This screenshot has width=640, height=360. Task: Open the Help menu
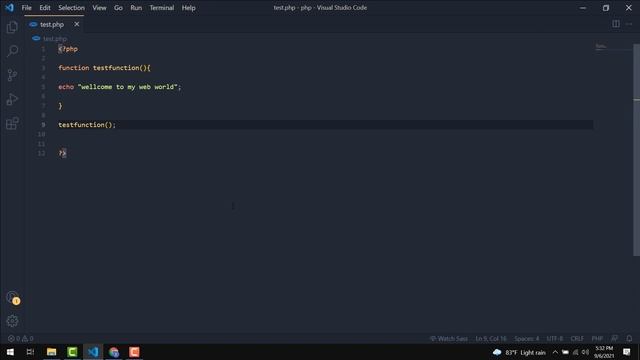(x=189, y=8)
